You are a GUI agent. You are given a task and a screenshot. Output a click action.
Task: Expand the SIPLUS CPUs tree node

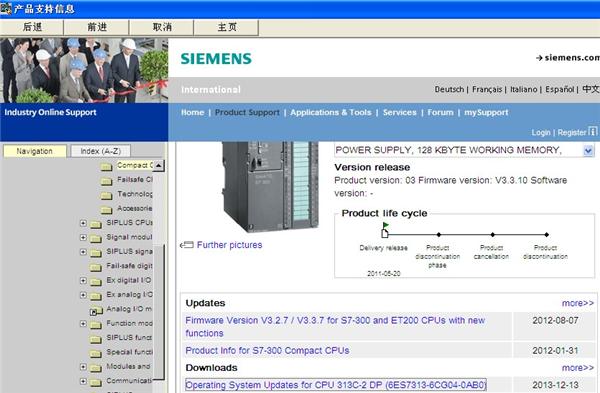(83, 223)
